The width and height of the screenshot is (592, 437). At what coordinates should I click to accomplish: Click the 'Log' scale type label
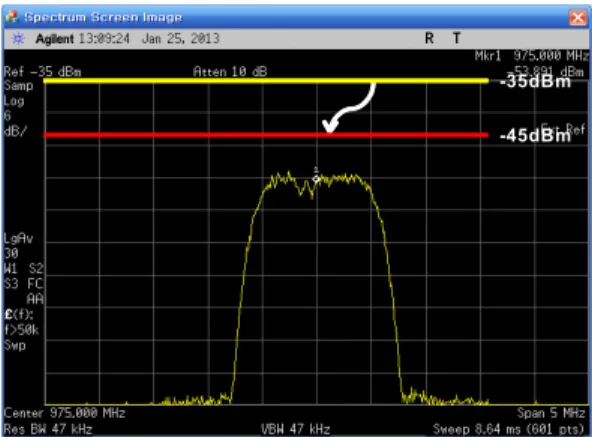click(14, 102)
